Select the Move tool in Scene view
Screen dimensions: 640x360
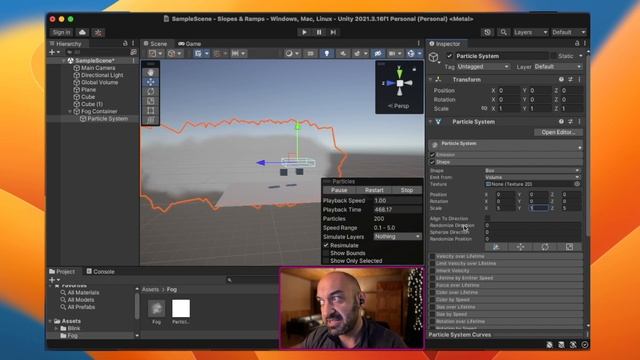151,82
